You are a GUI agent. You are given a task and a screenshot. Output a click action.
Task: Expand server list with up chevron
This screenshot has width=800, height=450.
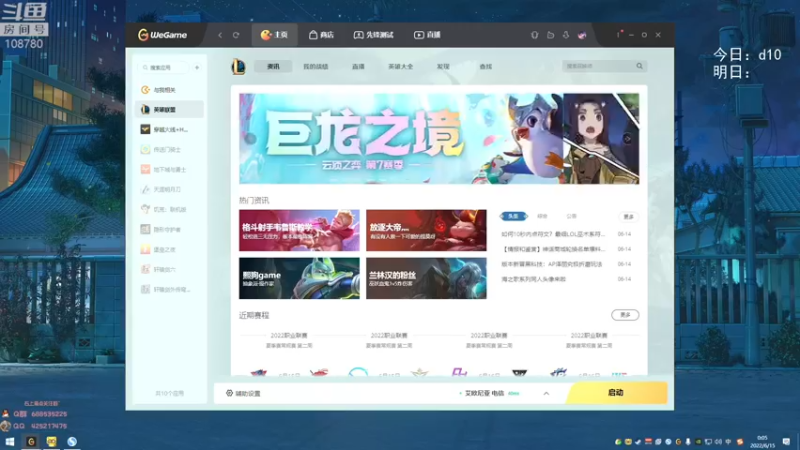546,393
